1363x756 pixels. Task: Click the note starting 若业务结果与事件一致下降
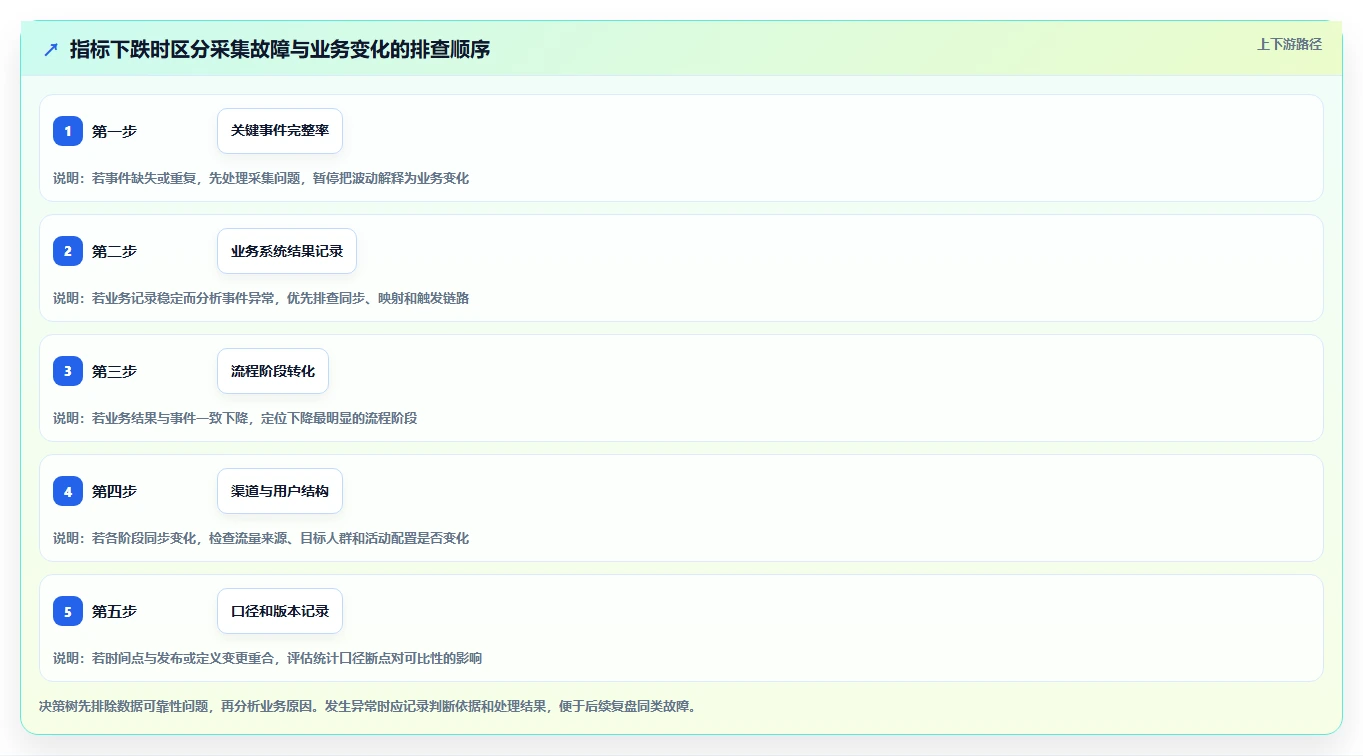coord(235,418)
